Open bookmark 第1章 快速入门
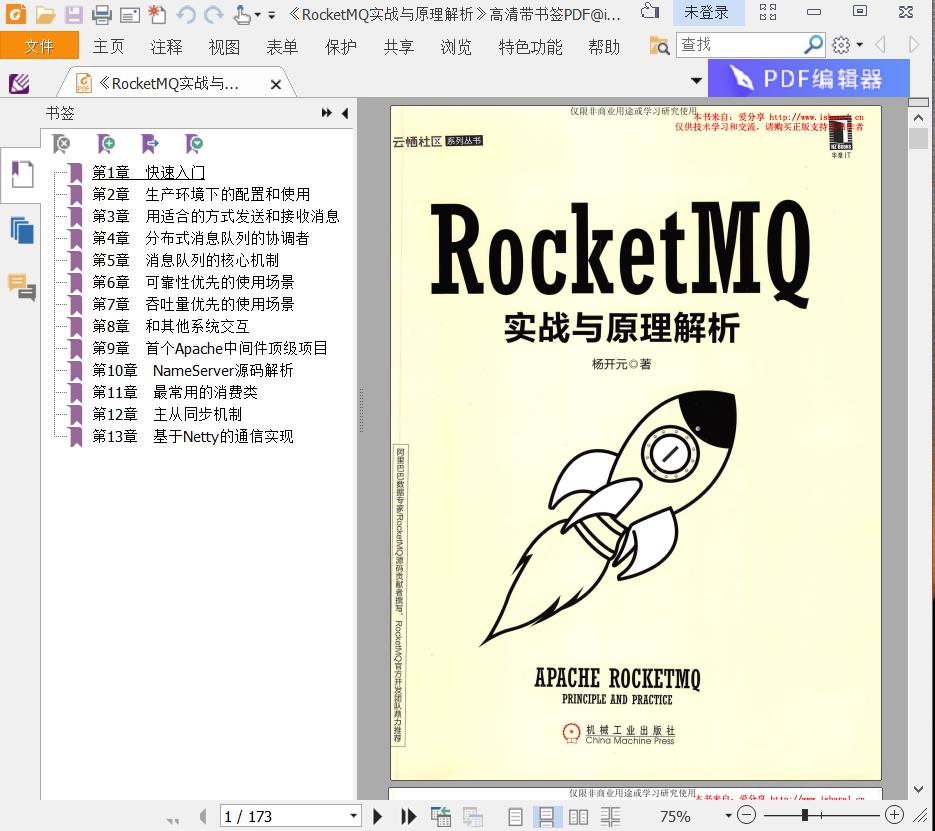Viewport: 935px width, 831px height. (148, 172)
